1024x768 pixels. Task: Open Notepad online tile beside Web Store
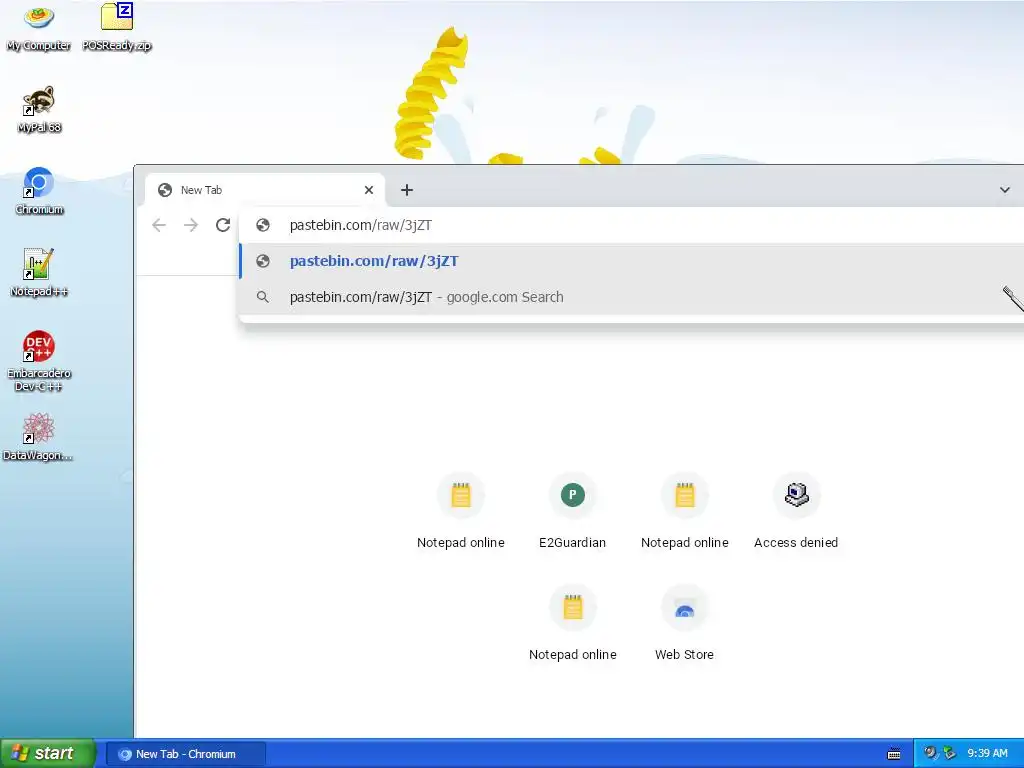(573, 623)
